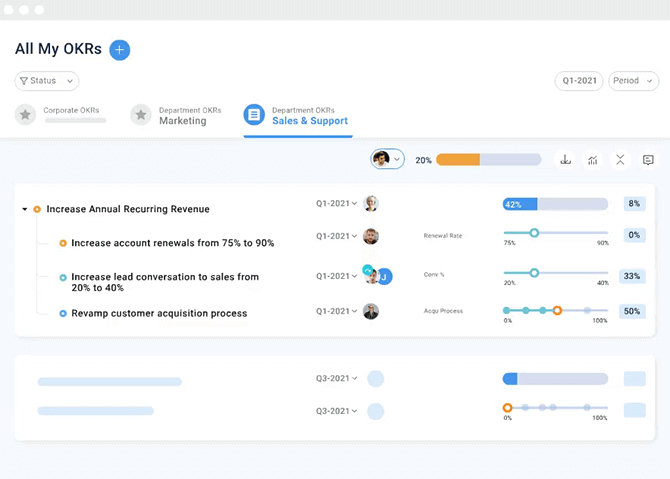Click the Sales & Support document icon
Screen dimensions: 670x479
point(254,115)
